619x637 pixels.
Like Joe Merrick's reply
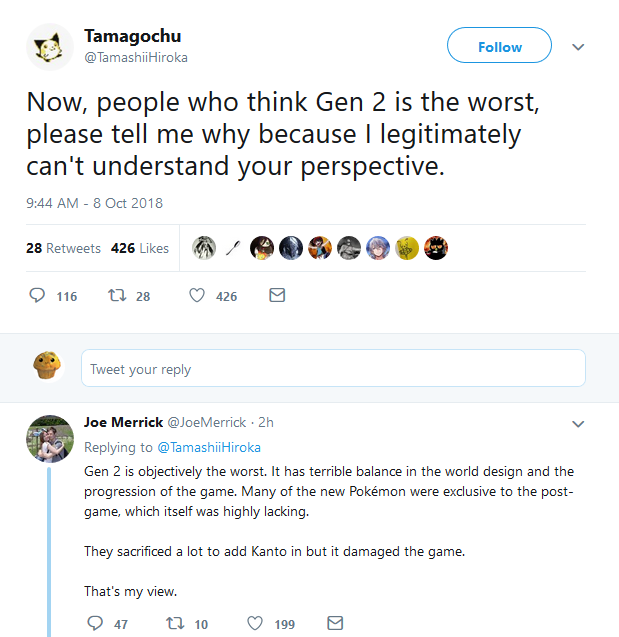[255, 623]
